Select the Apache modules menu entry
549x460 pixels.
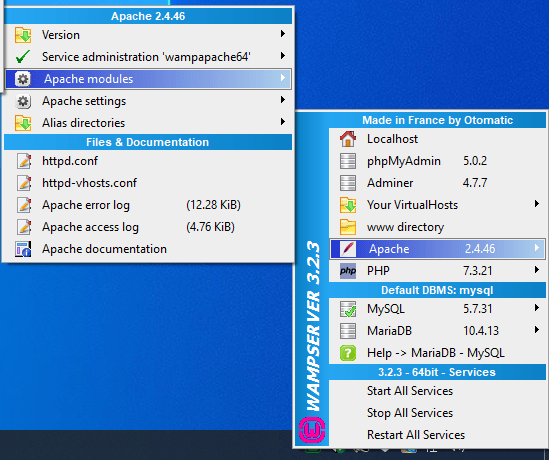coord(148,79)
